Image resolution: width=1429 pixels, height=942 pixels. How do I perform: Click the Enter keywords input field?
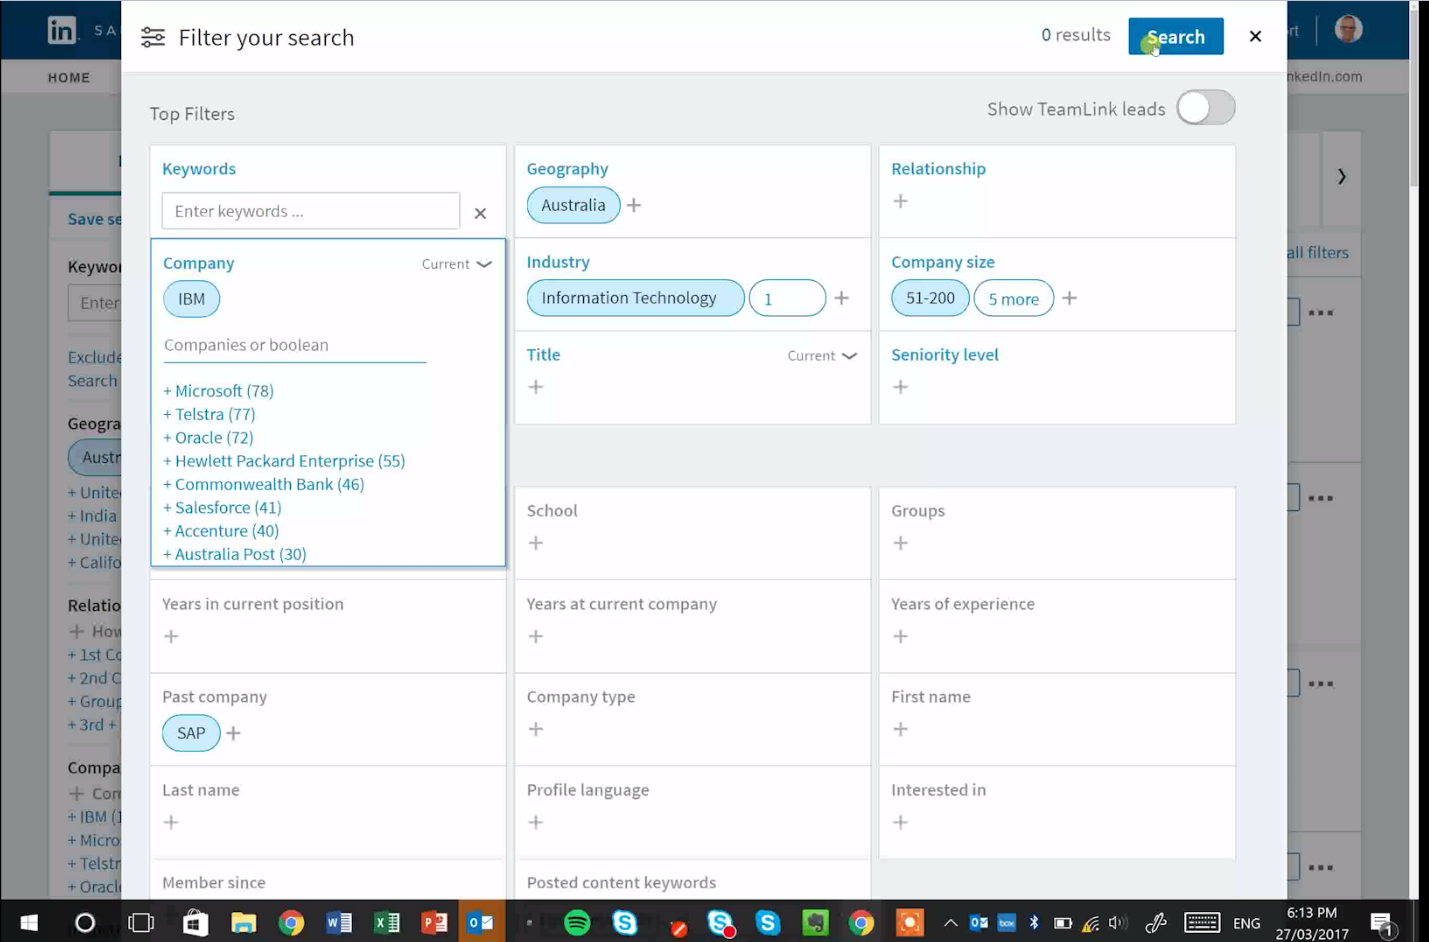[310, 211]
